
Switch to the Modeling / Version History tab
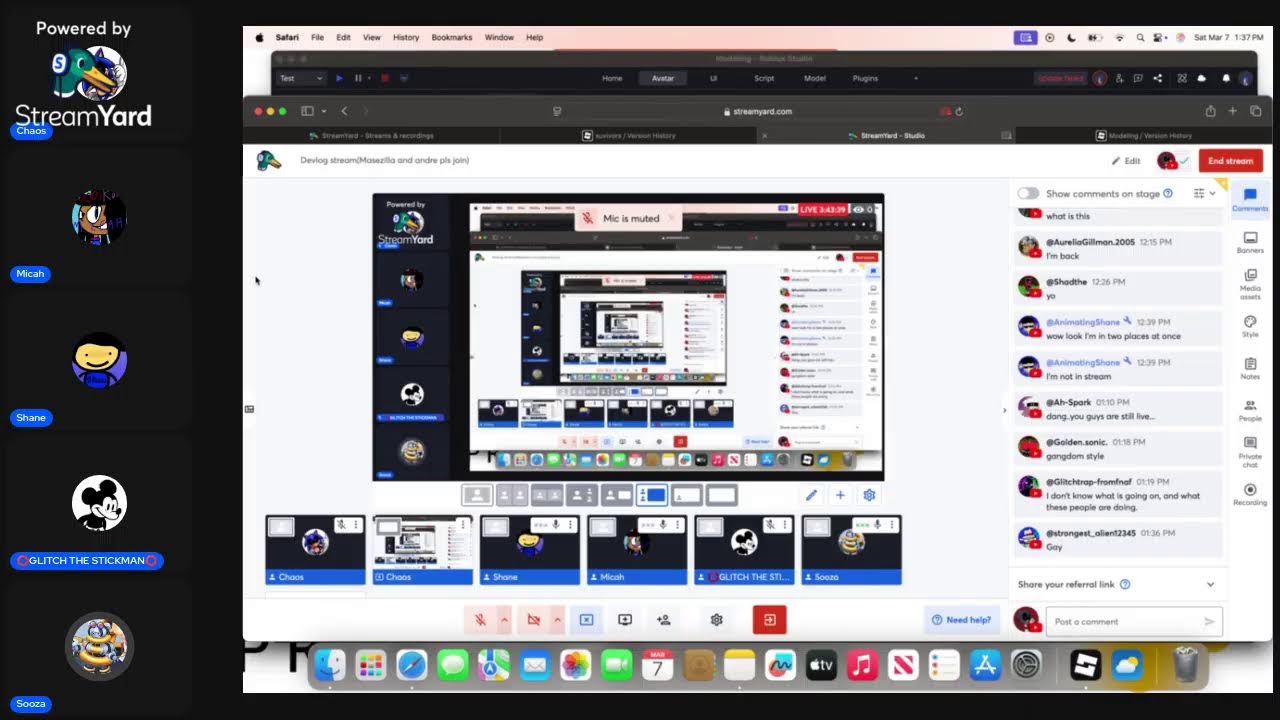point(1144,135)
